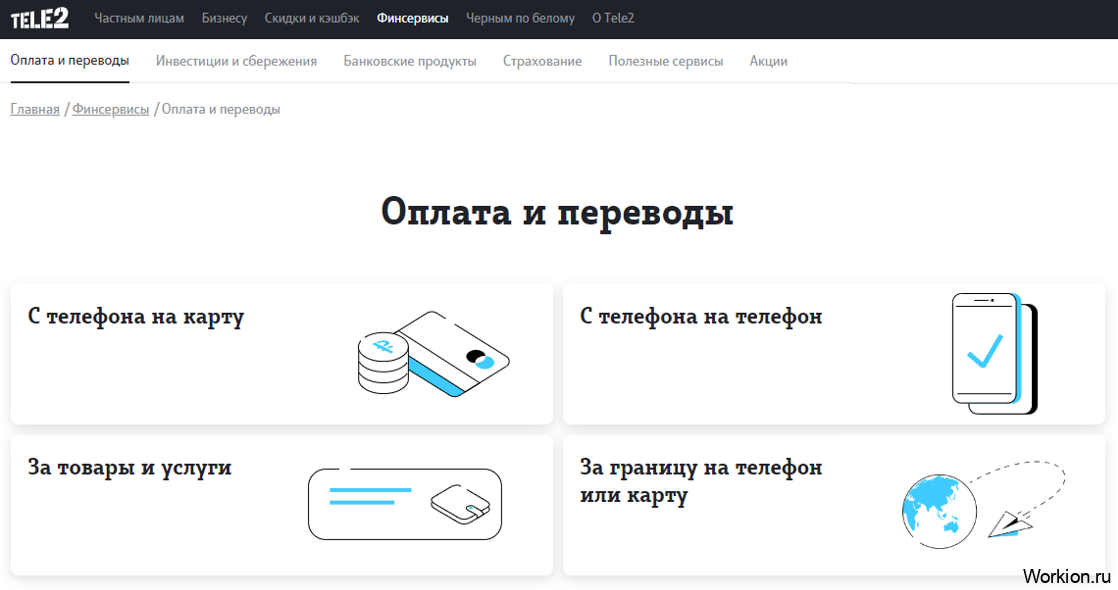Open the С телефона на карту card title
The height and width of the screenshot is (590, 1118).
135,316
